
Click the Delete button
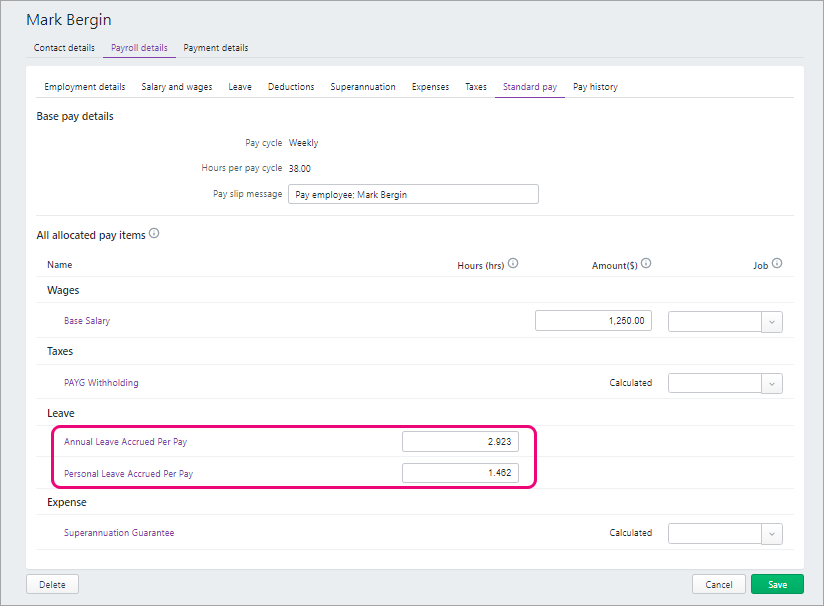(52, 584)
